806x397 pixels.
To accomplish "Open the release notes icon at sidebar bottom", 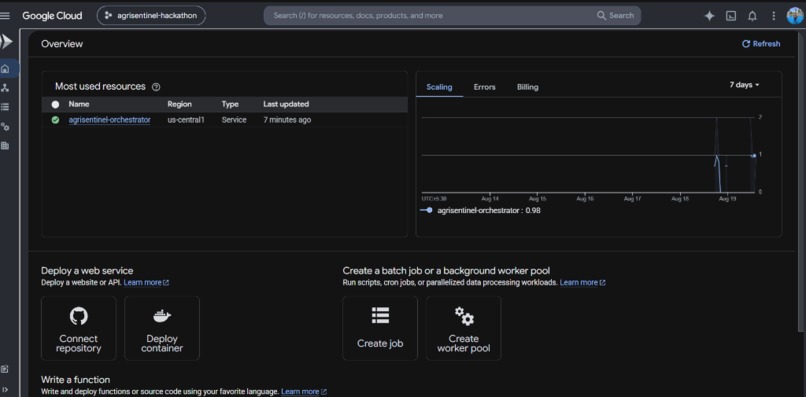I will point(5,369).
